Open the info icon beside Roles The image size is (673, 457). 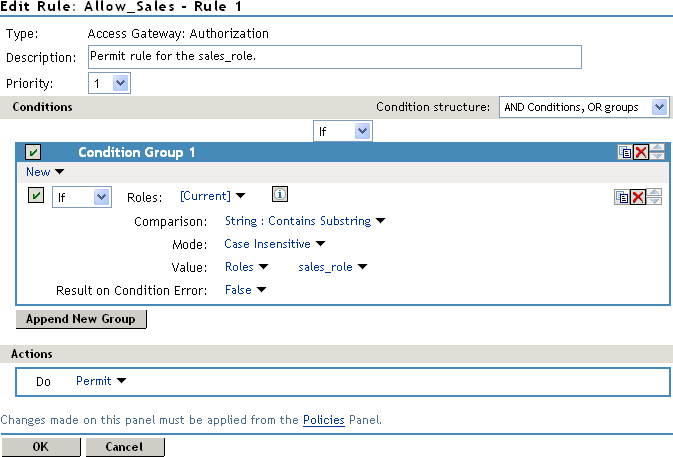tap(280, 195)
